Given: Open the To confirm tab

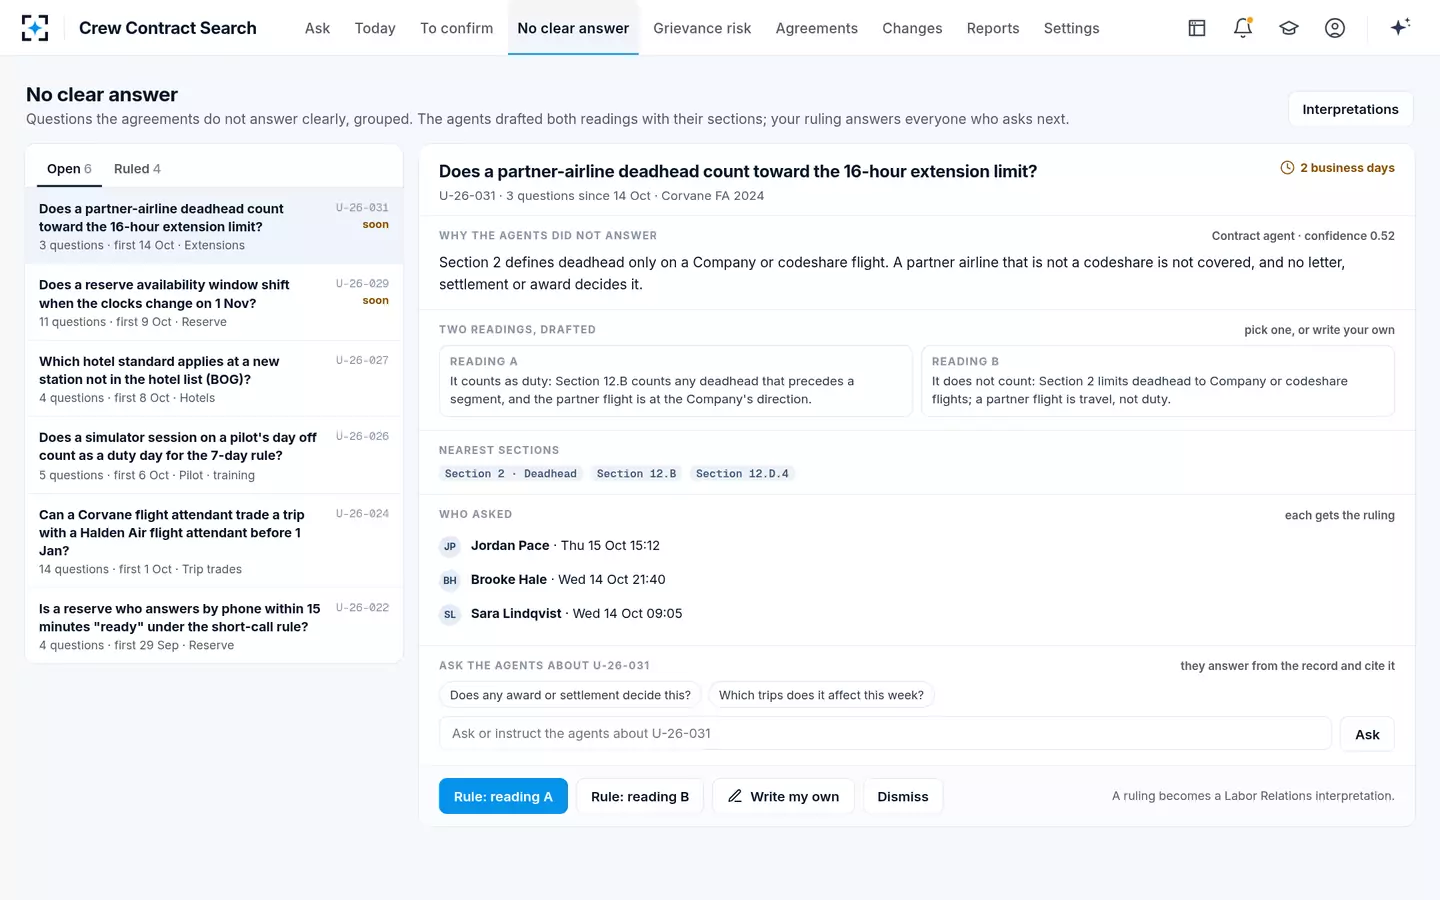Looking at the screenshot, I should (x=456, y=28).
